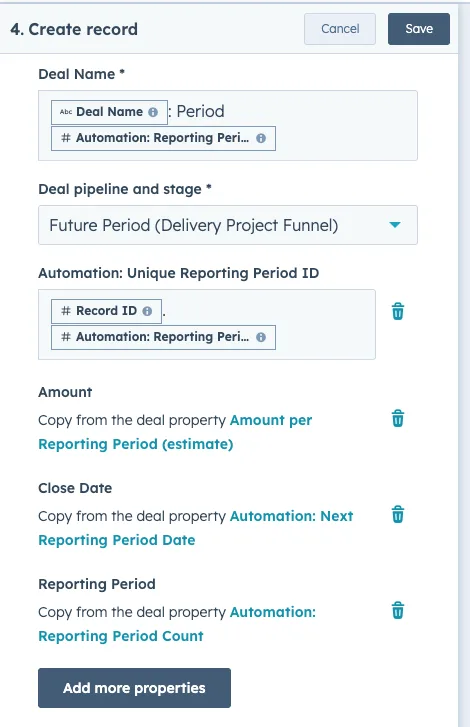This screenshot has height=727, width=470.
Task: Open info icon on Deal Name token
Action: pyautogui.click(x=153, y=112)
